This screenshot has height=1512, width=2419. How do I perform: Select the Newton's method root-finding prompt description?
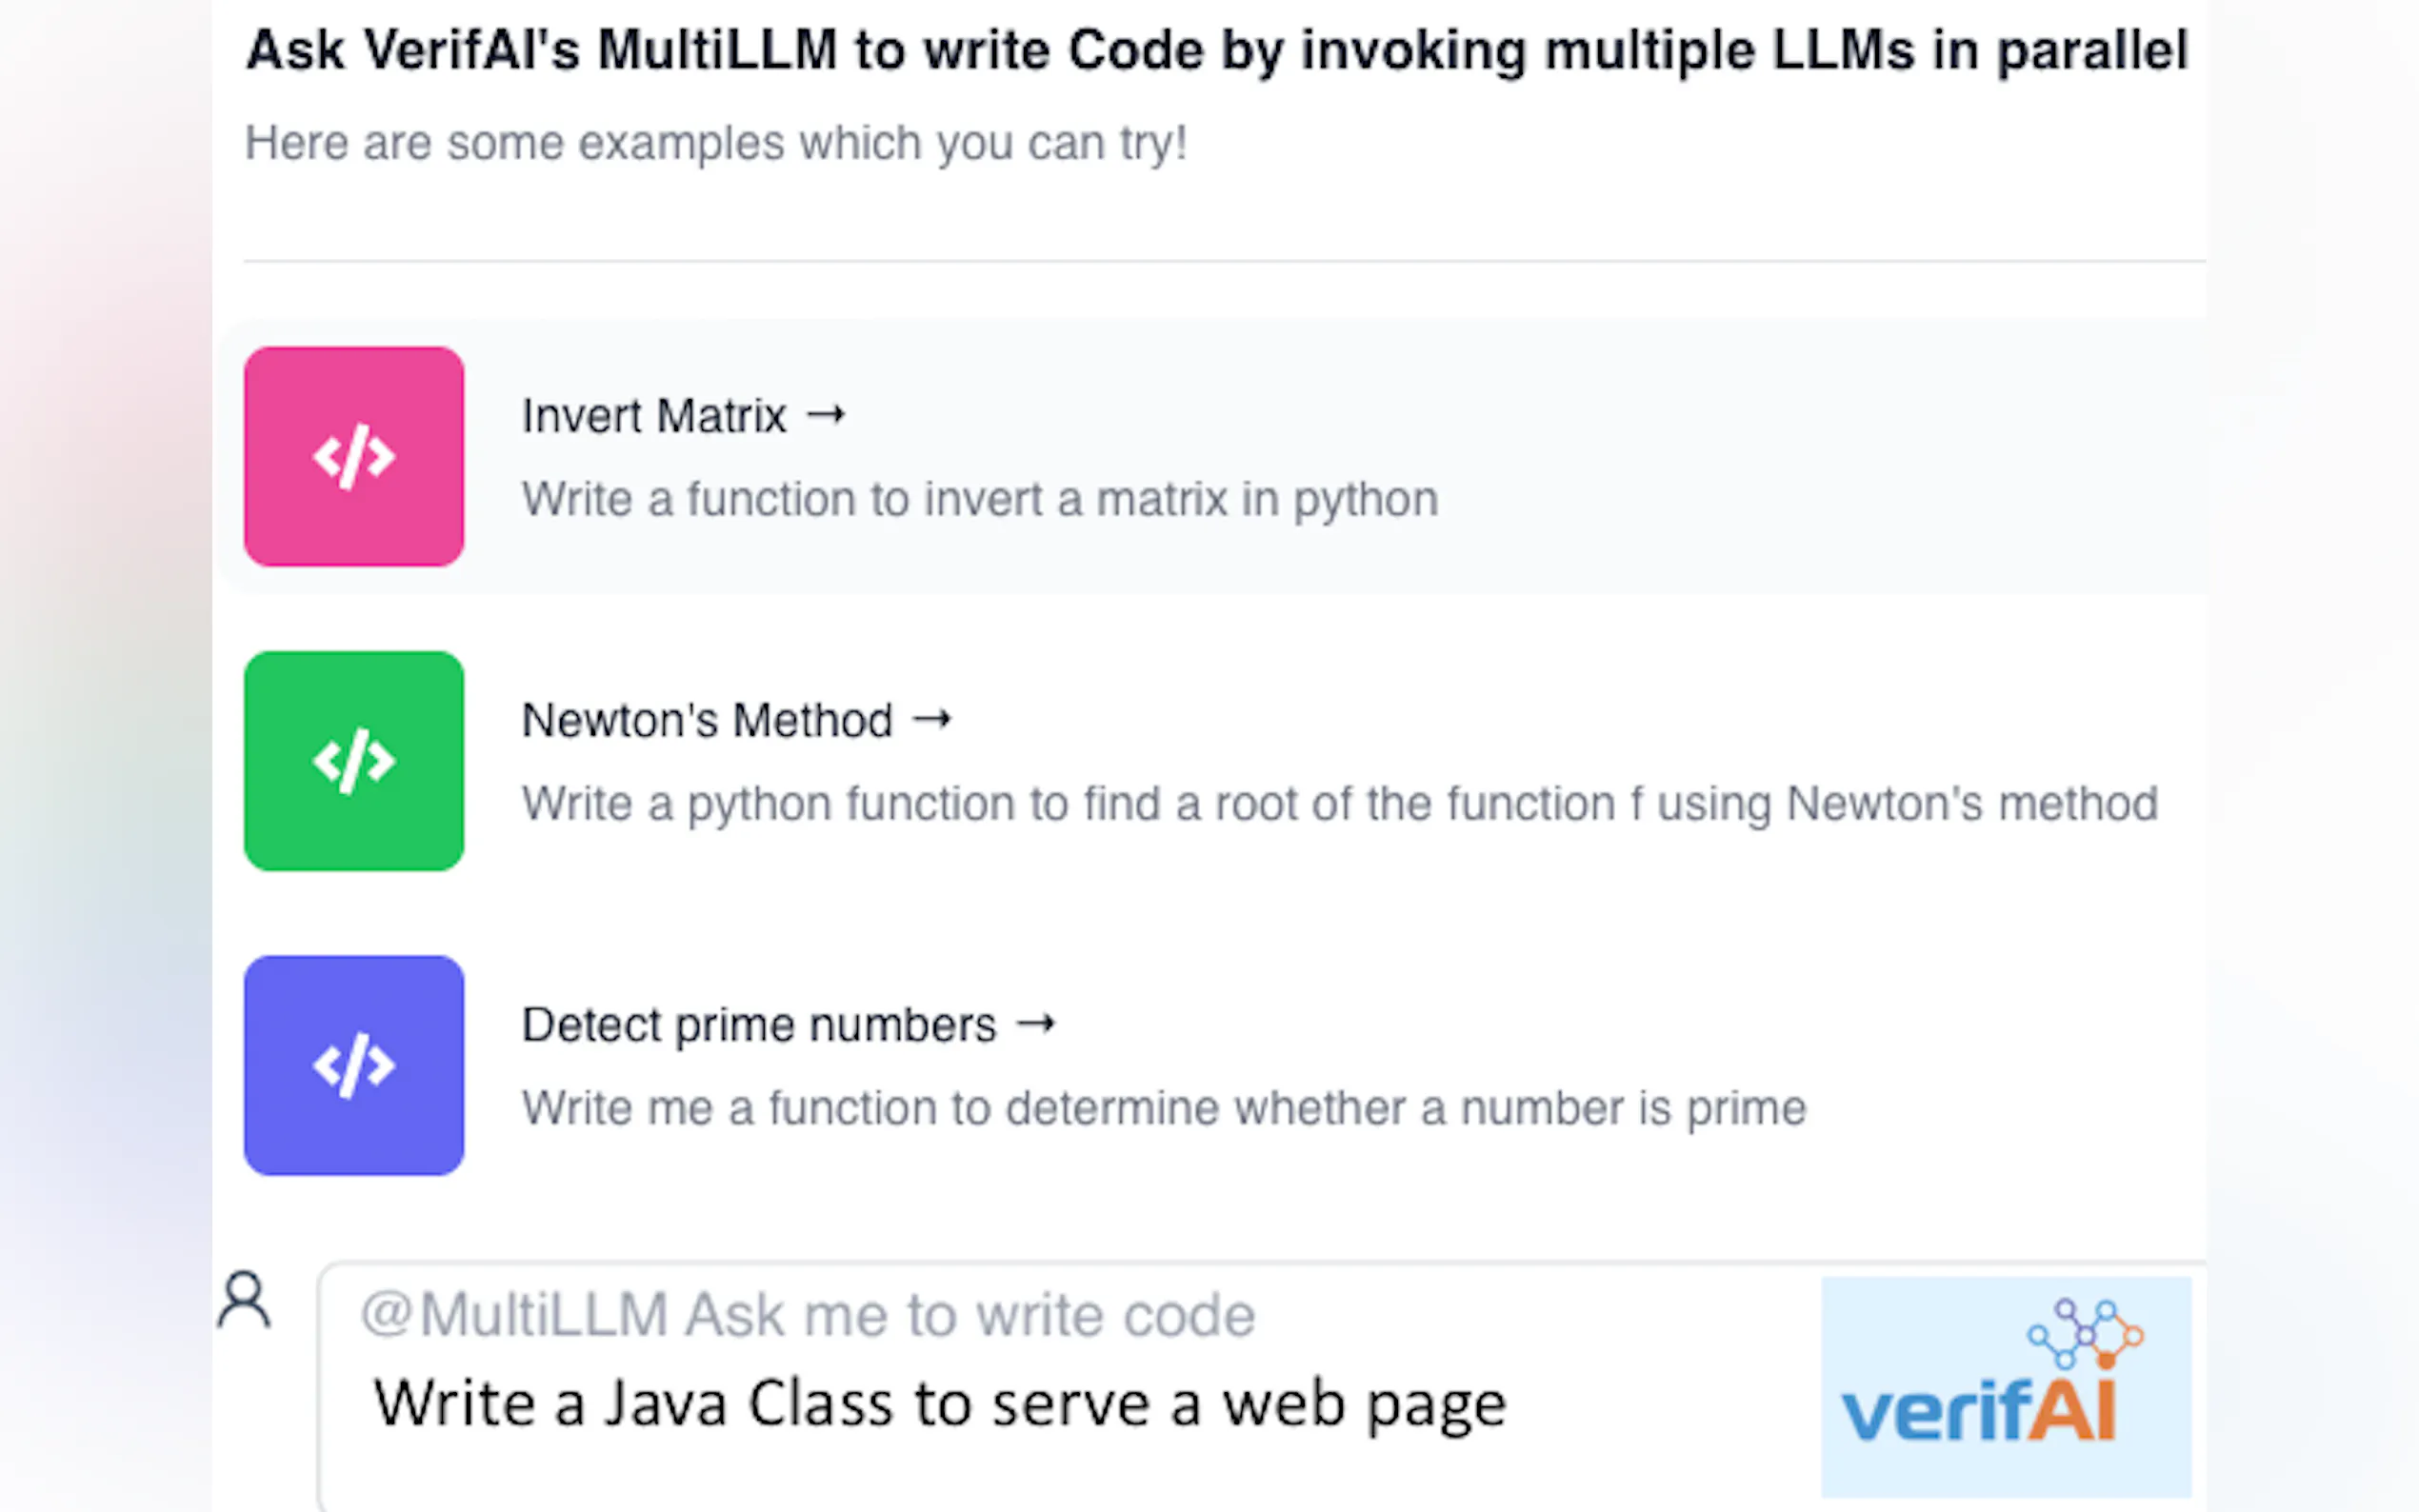point(1339,804)
